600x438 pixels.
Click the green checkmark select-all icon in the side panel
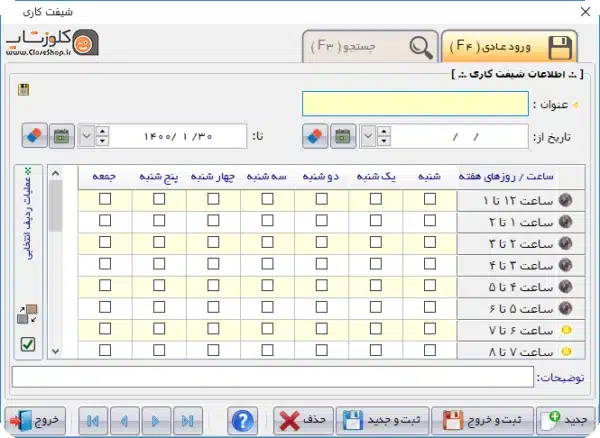[28, 344]
